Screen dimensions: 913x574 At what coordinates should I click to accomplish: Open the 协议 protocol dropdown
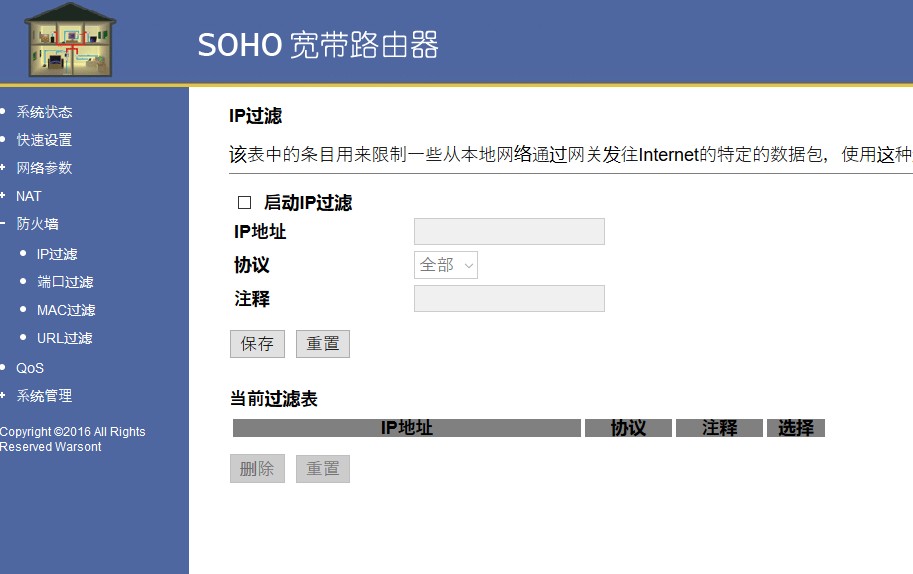click(446, 265)
